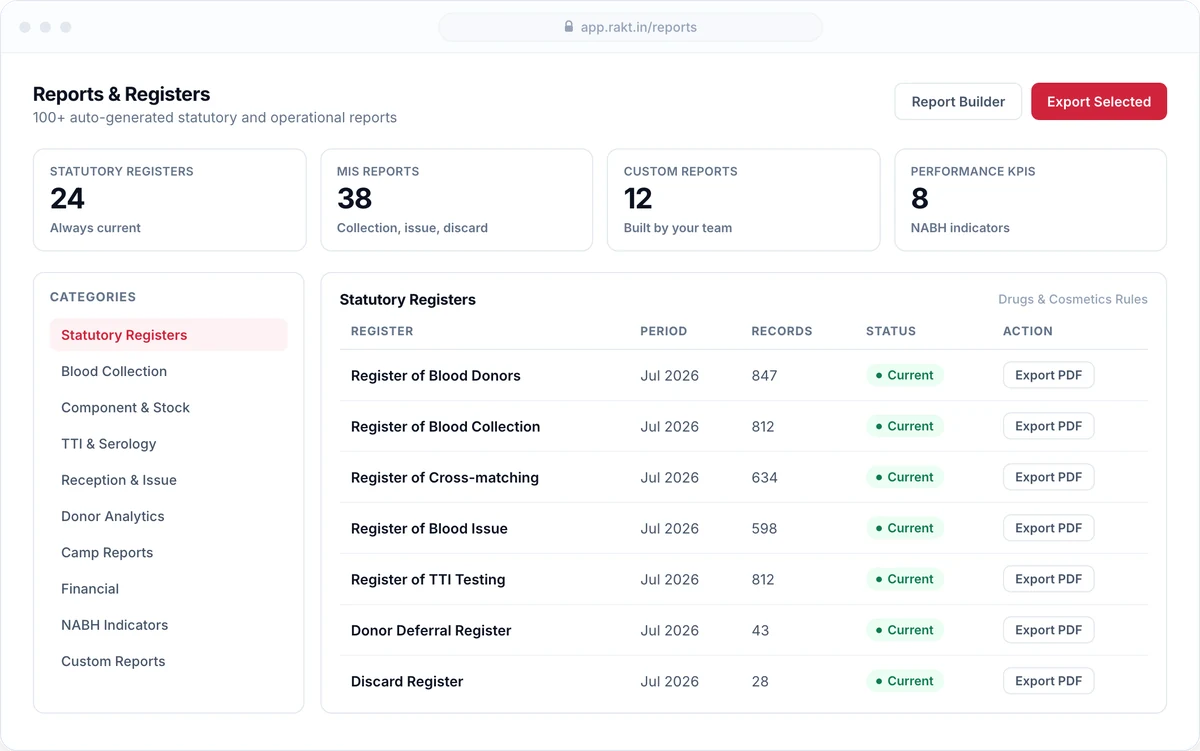Click Donor Deferral Register row name

[x=431, y=631]
